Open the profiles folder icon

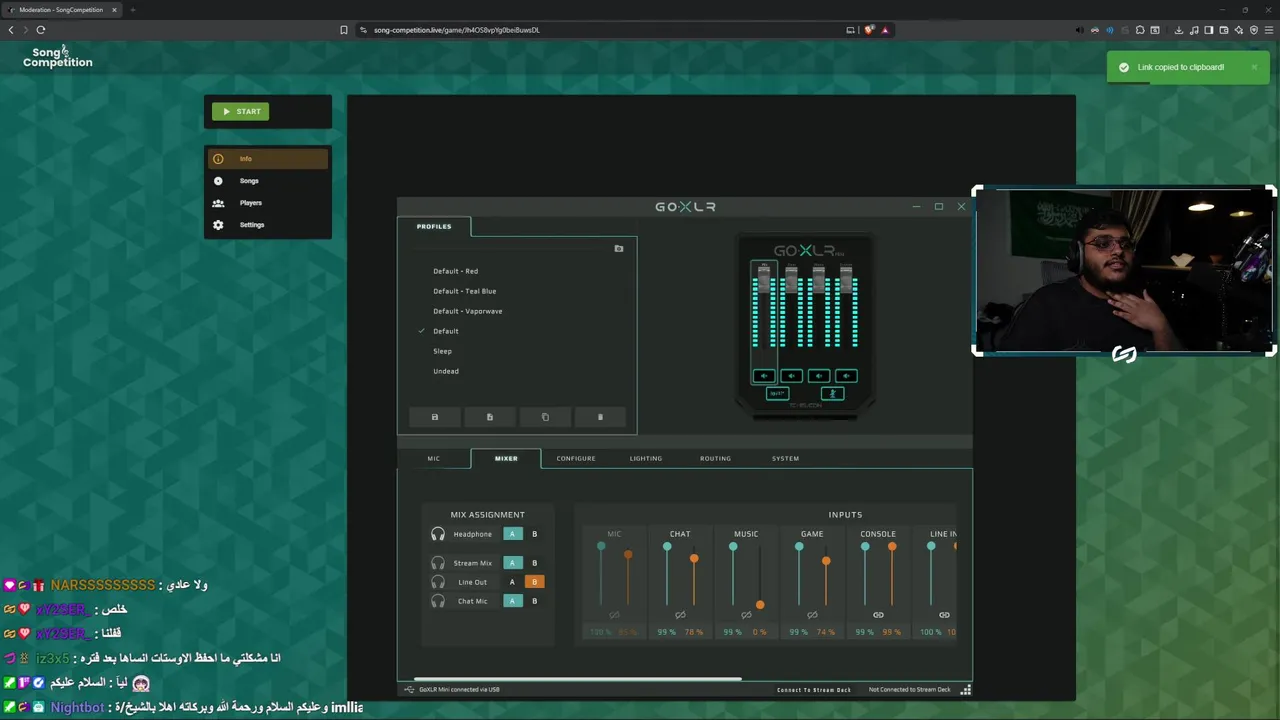(x=619, y=248)
